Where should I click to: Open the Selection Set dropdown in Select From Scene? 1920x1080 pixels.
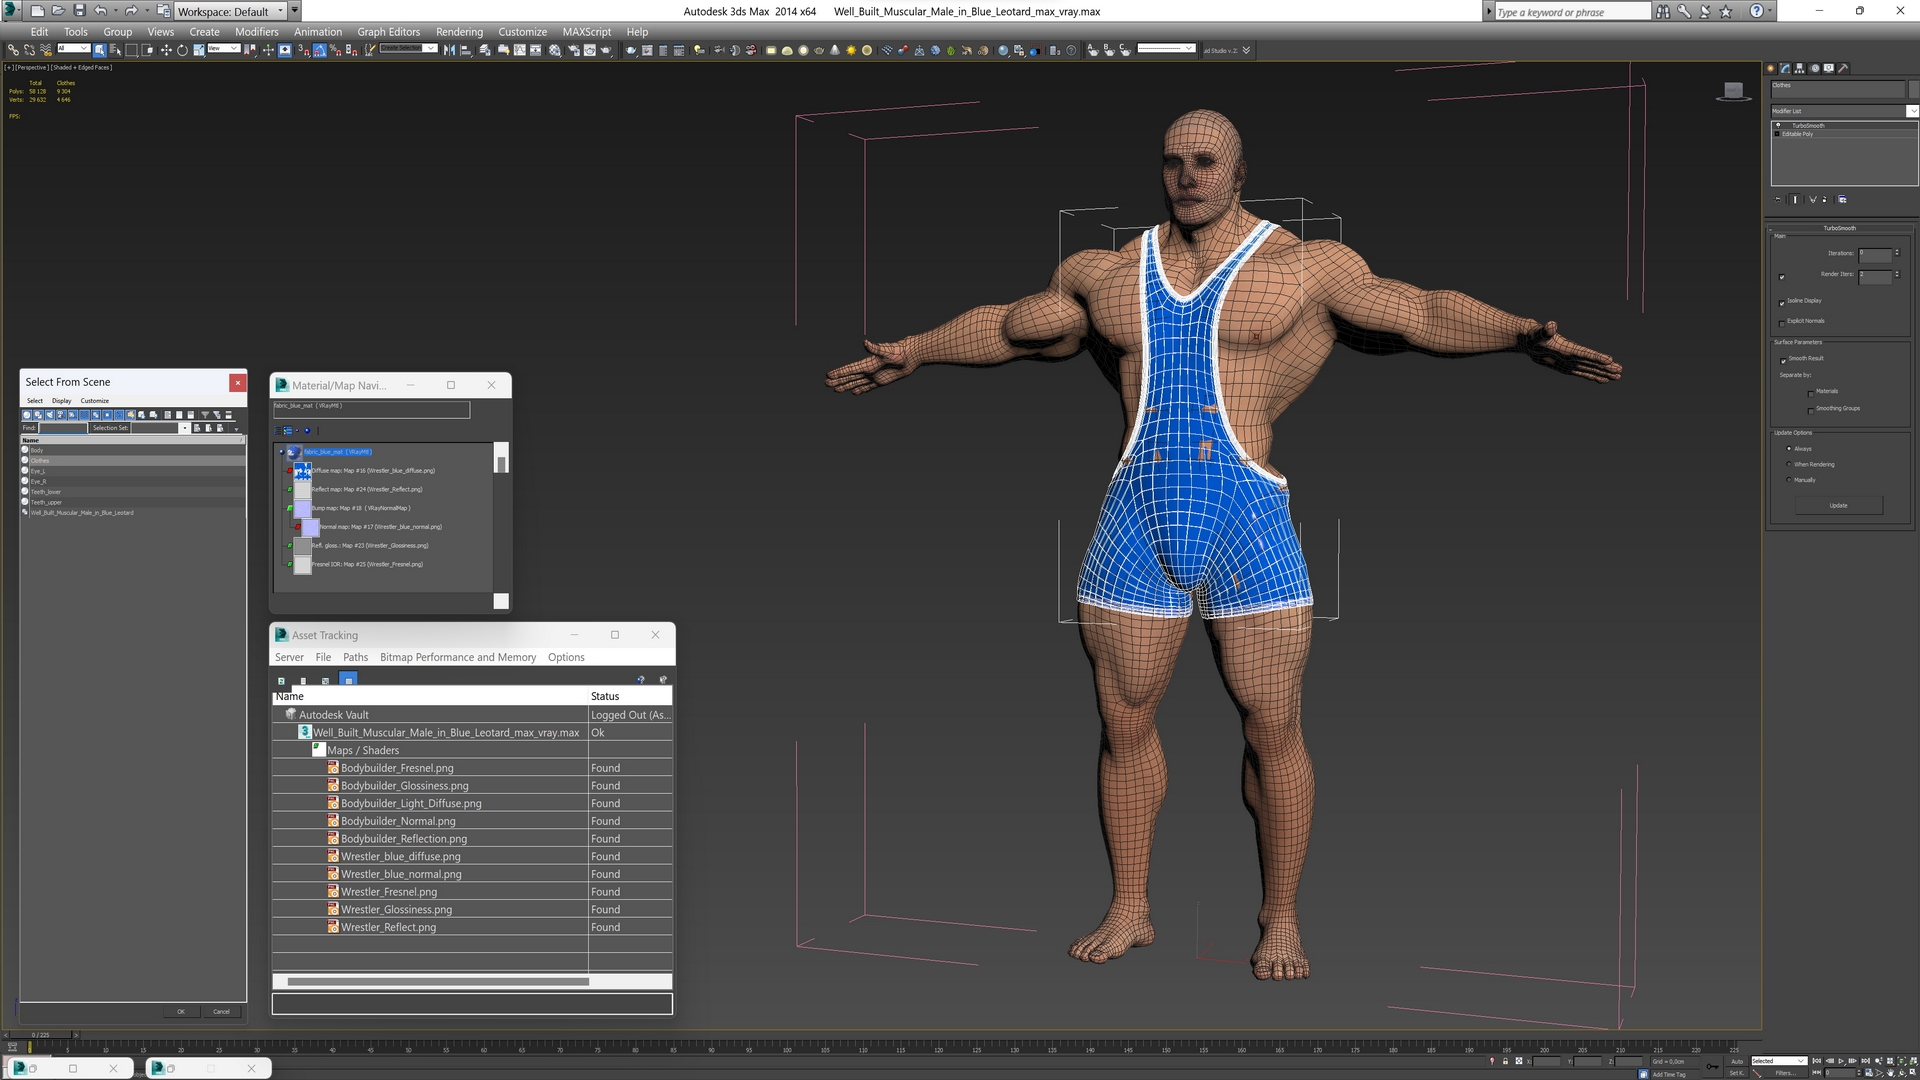point(184,428)
